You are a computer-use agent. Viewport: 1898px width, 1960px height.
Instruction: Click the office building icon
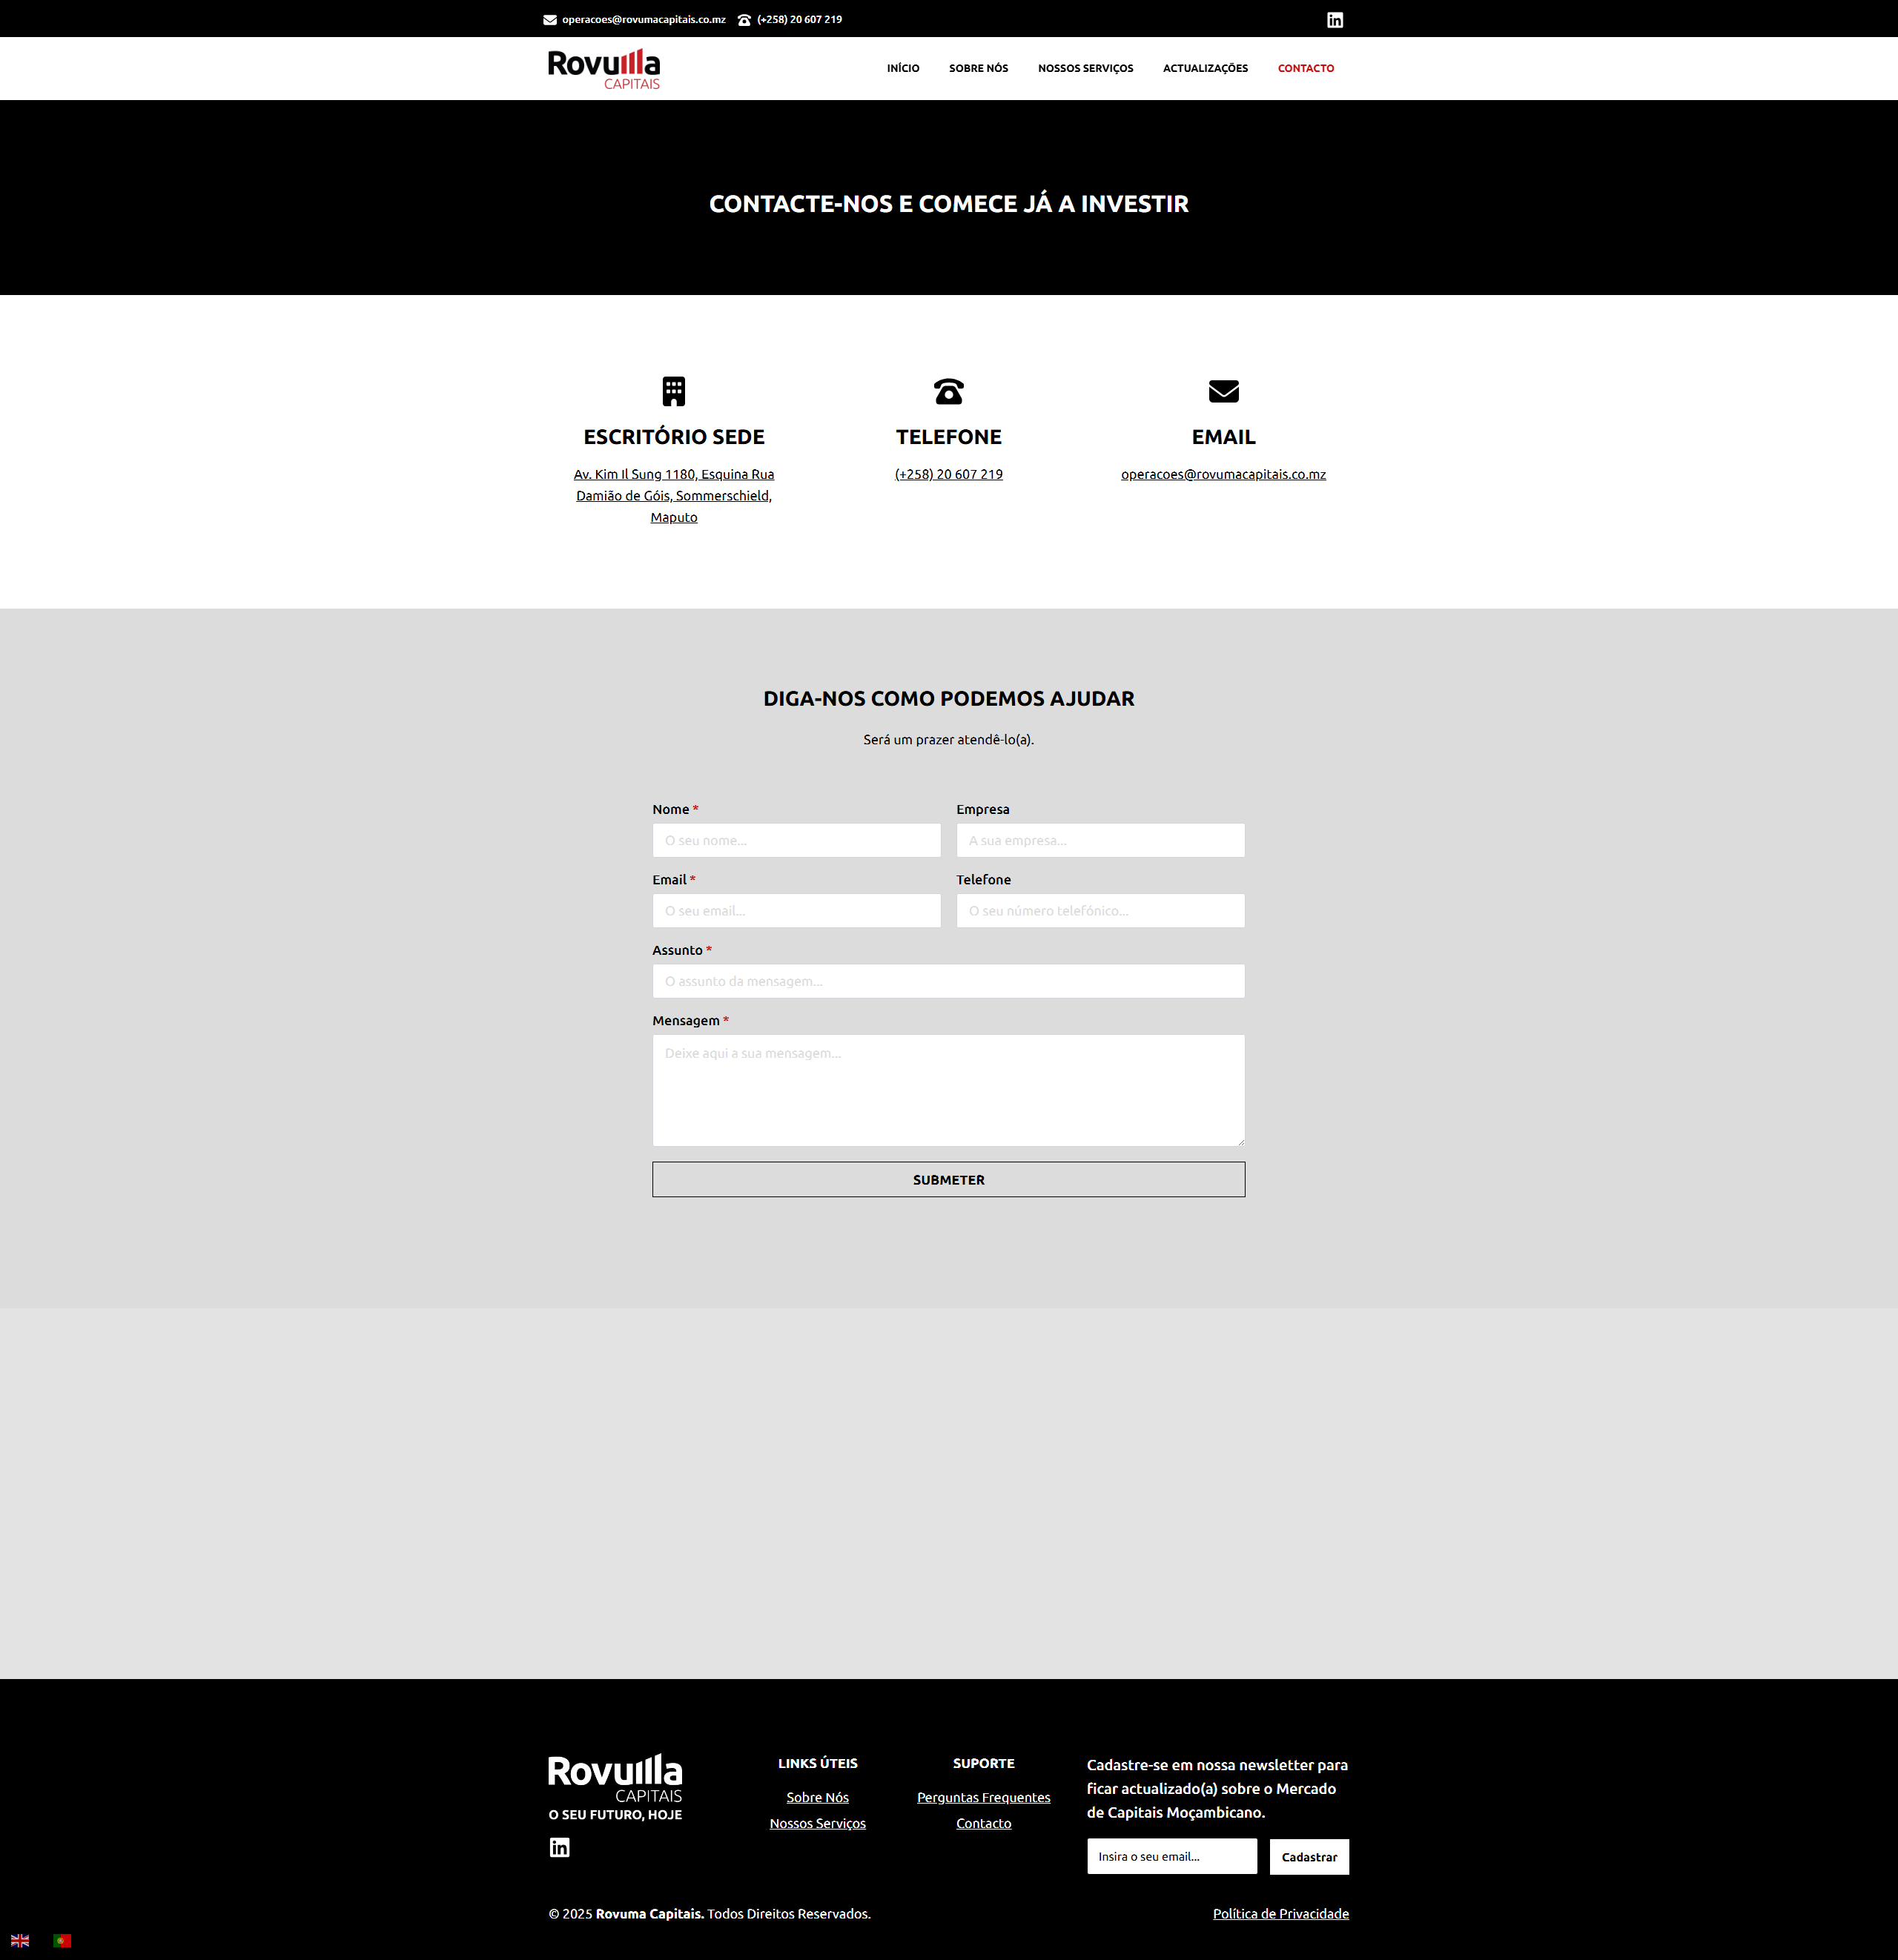click(674, 391)
